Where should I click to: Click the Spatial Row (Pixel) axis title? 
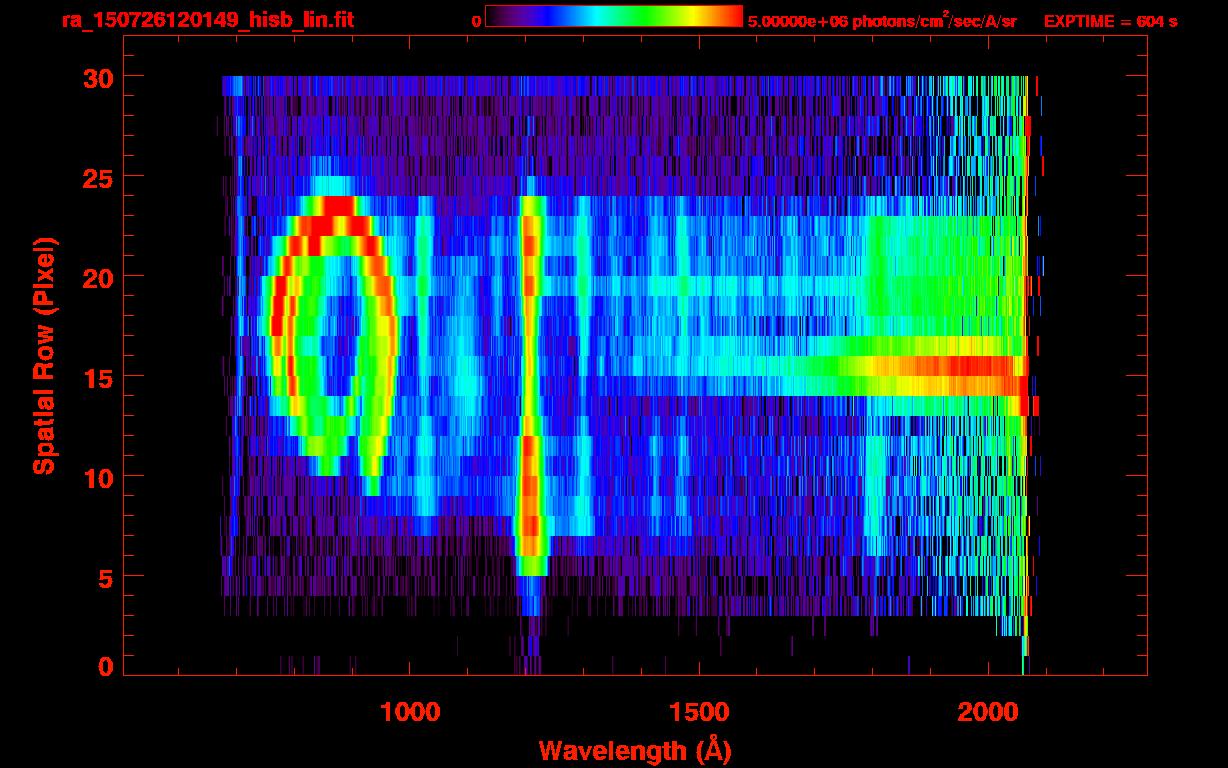point(43,356)
